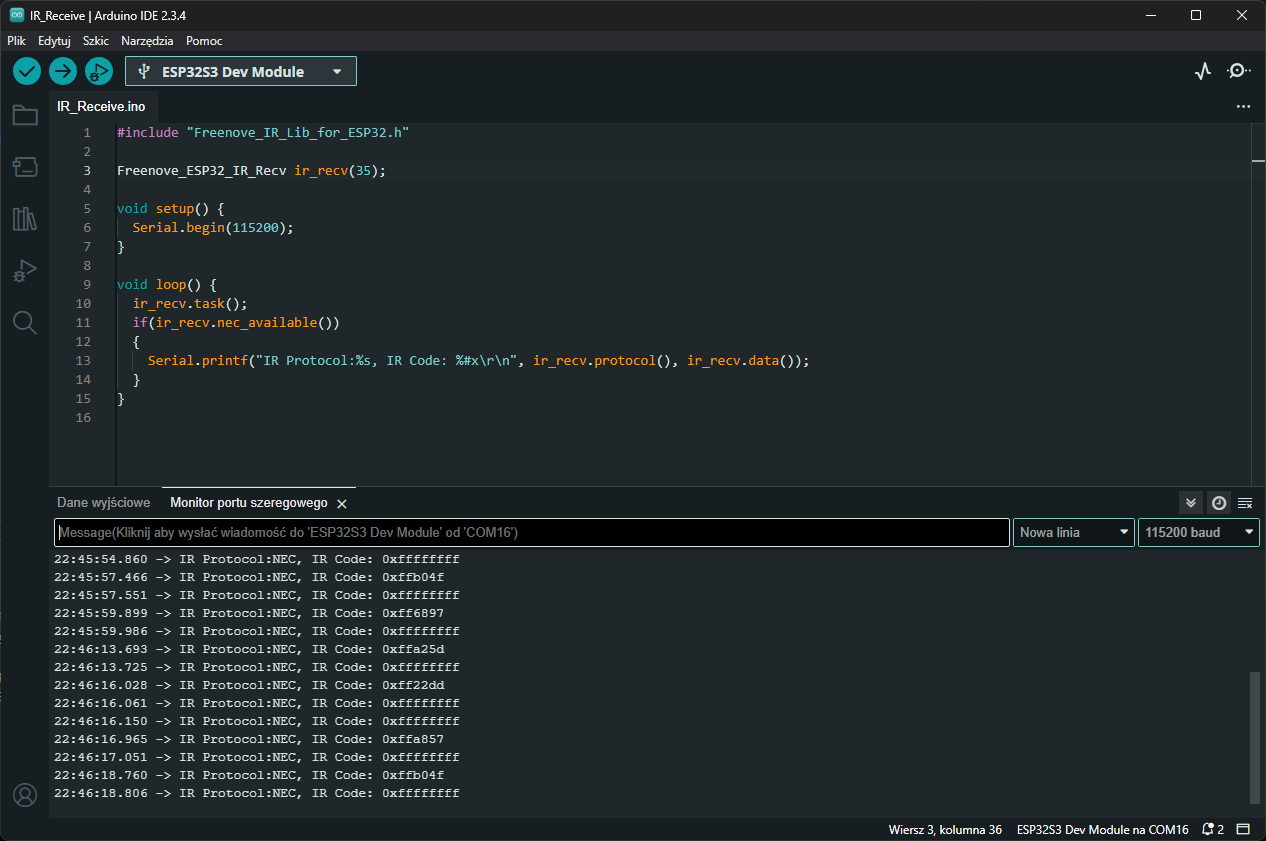Click the ir_recv.task() line
Image resolution: width=1266 pixels, height=841 pixels.
pyautogui.click(x=190, y=304)
